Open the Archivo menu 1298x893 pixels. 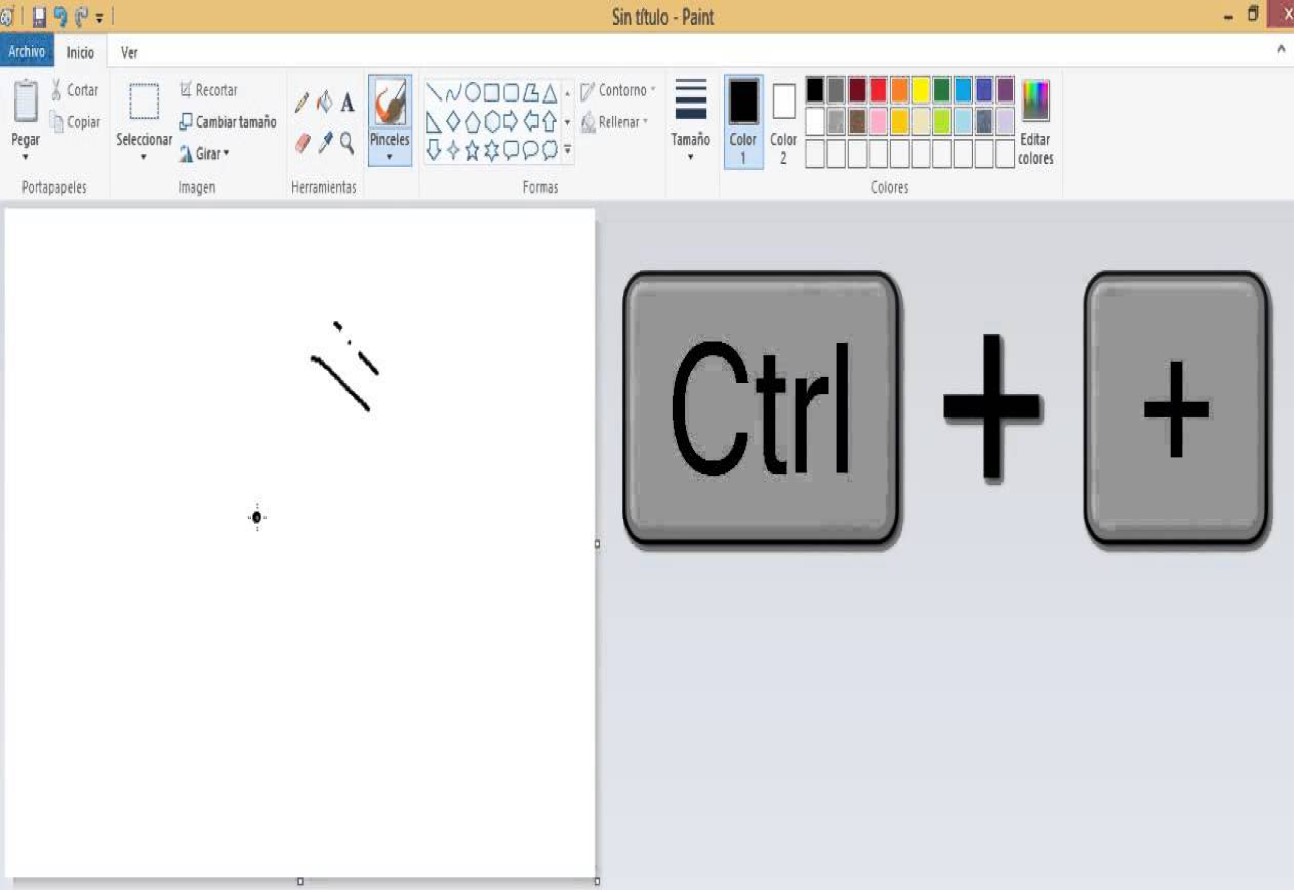[x=26, y=50]
